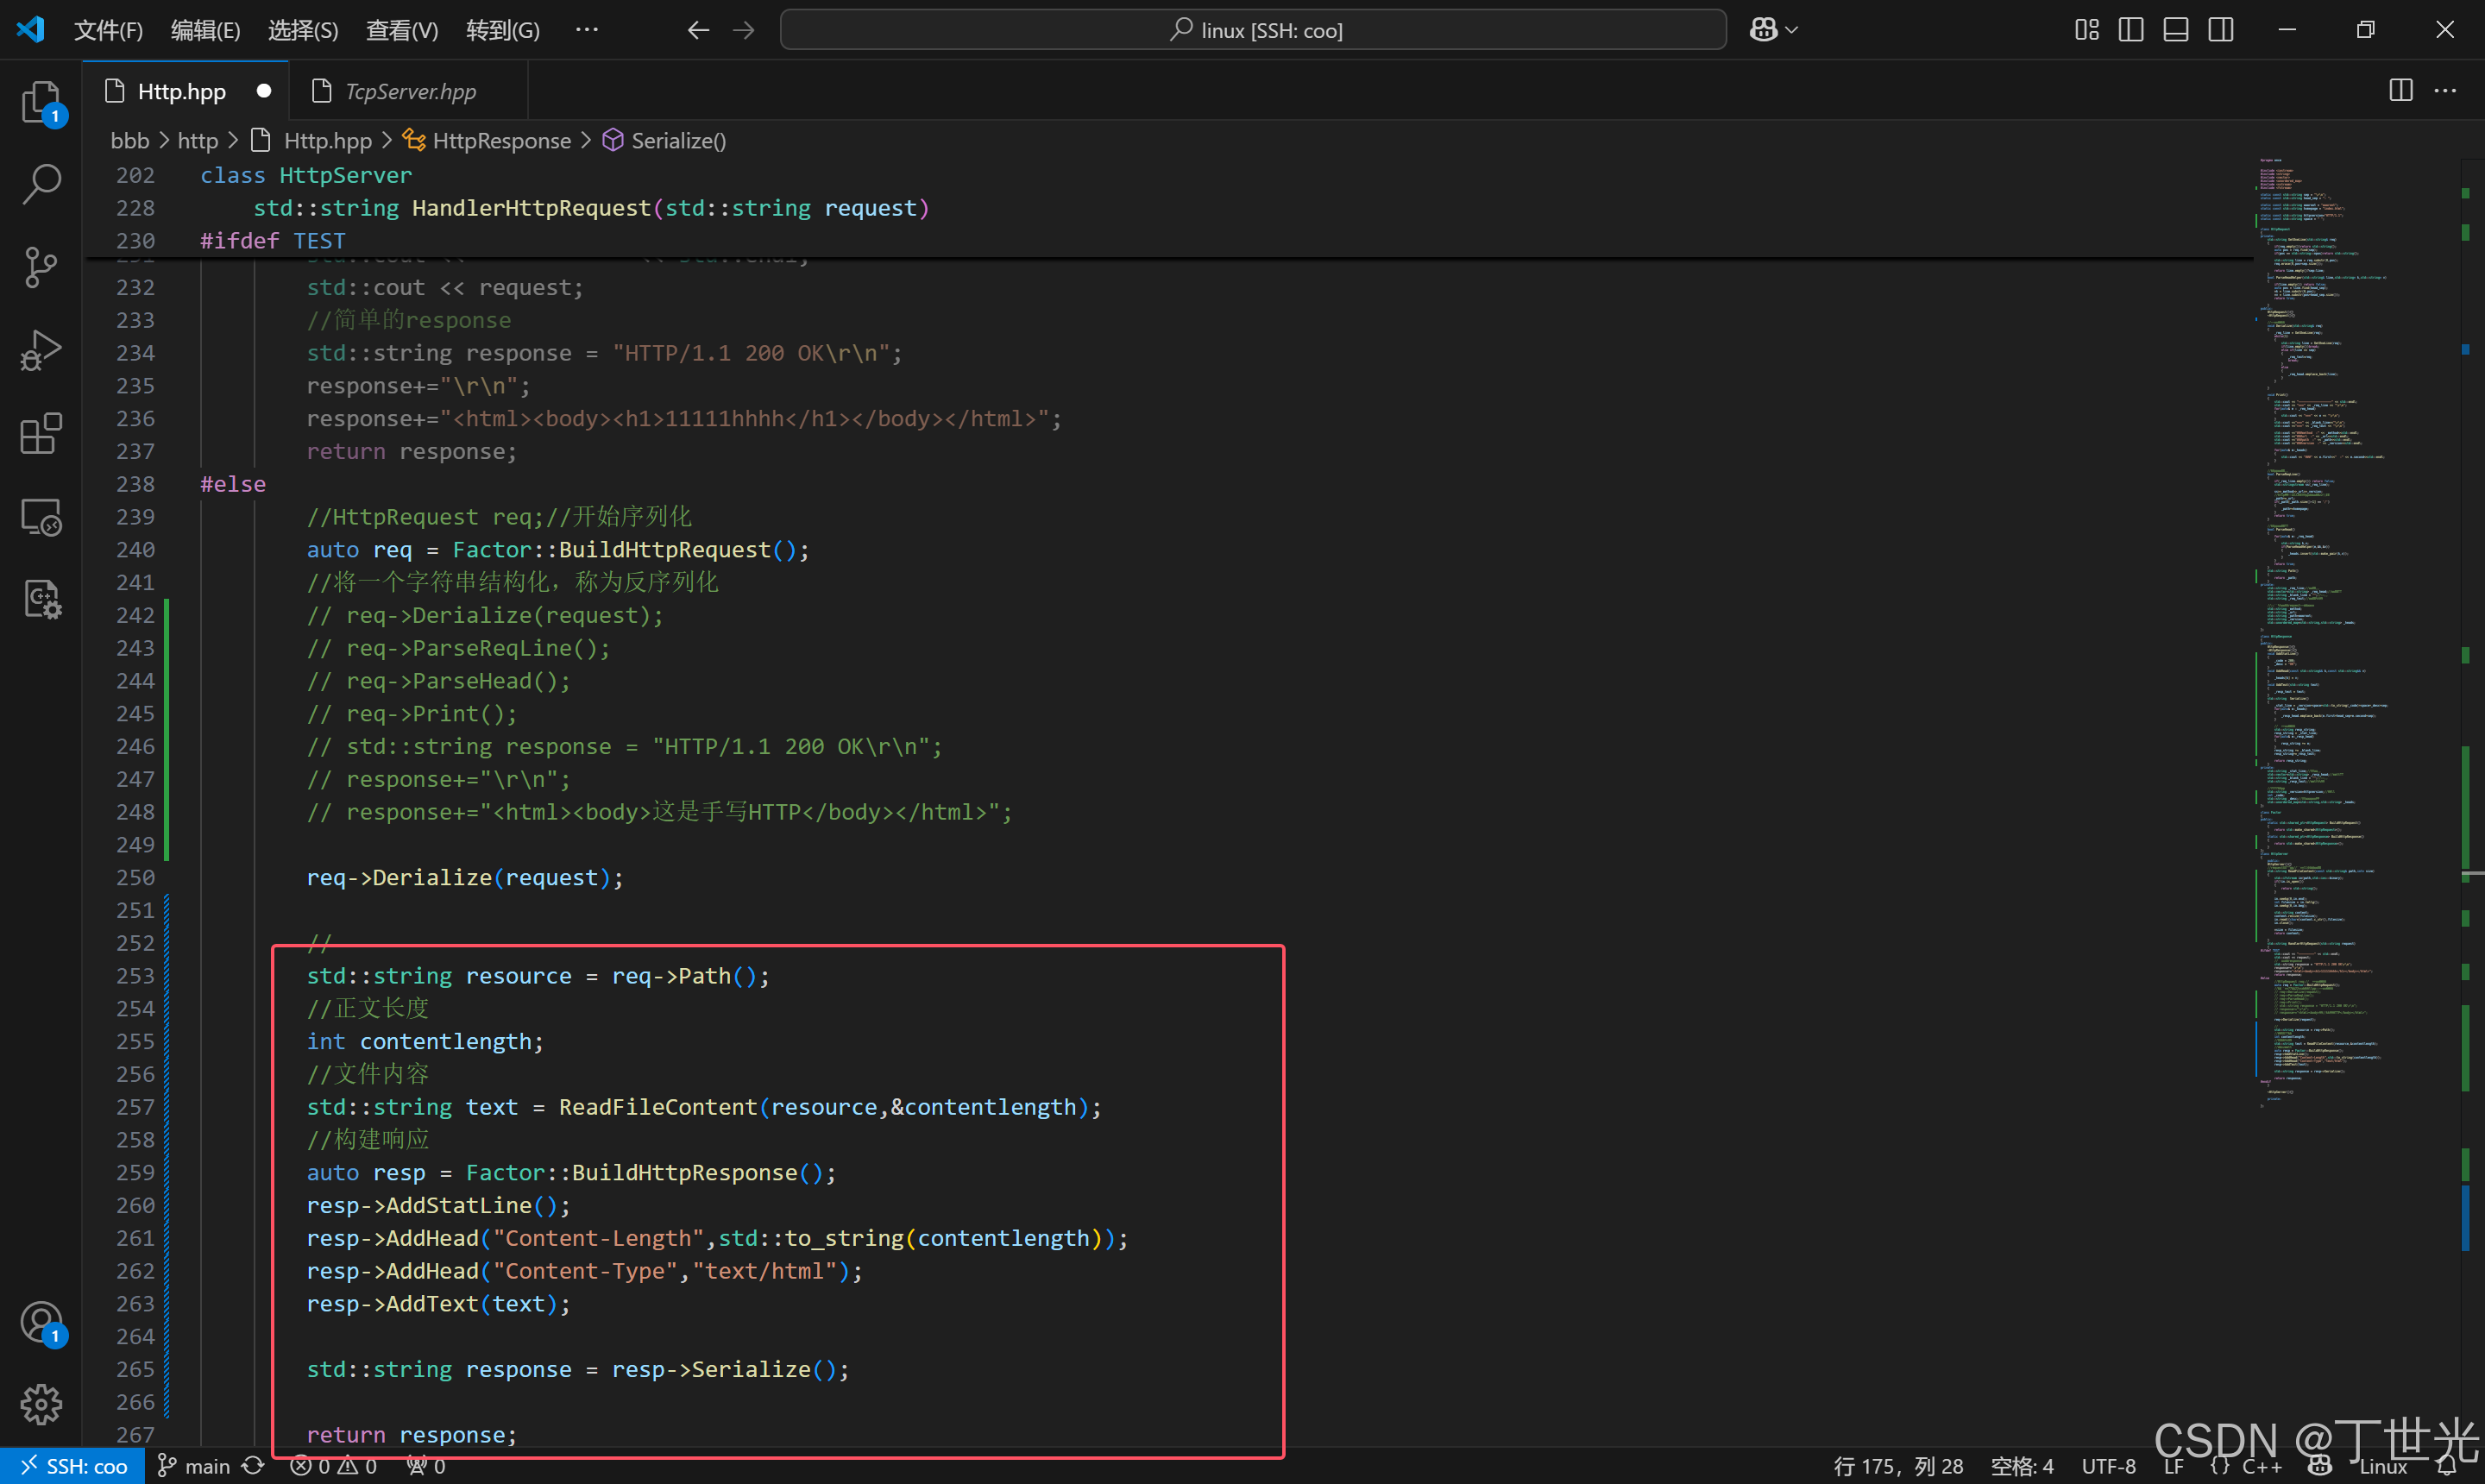Open the Run and Debug view
This screenshot has height=1484, width=2485.
tap(40, 350)
